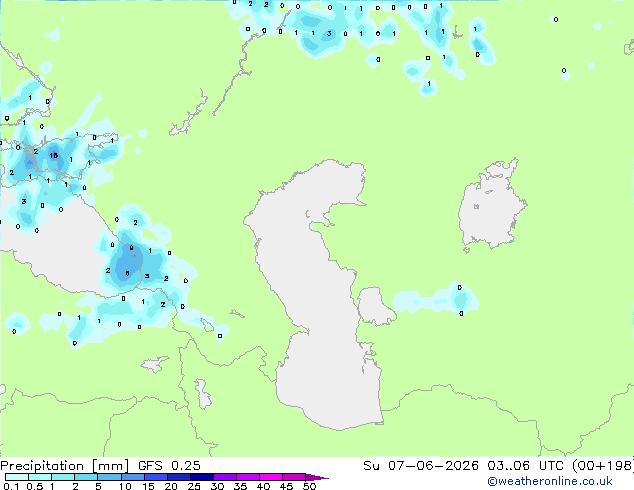Click the '18' precipitation value on map
634x490 pixels.
tap(54, 155)
